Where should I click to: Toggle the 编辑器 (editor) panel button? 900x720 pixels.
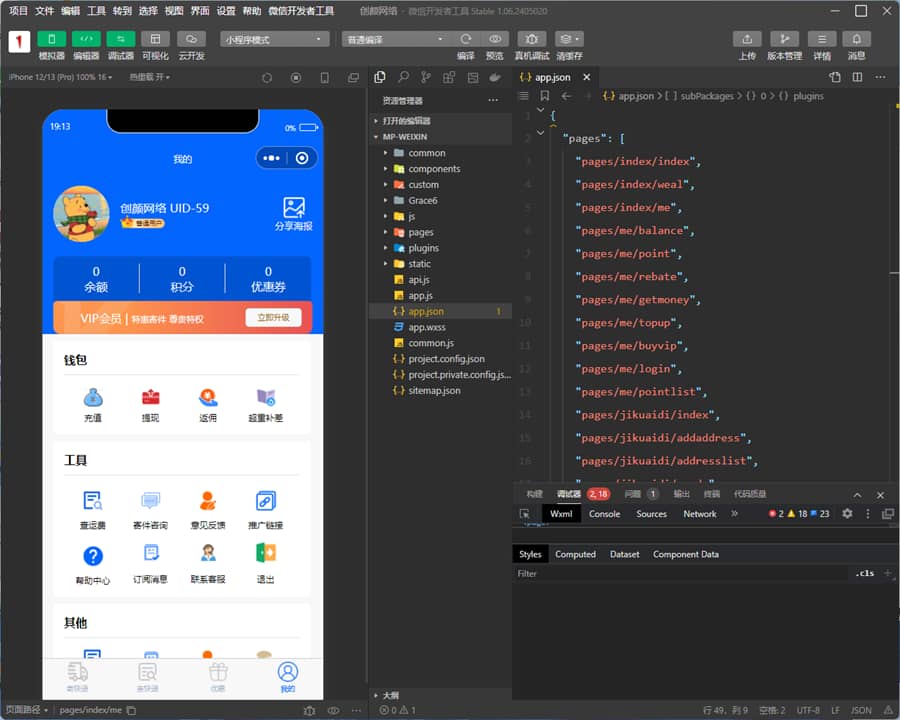coord(86,39)
